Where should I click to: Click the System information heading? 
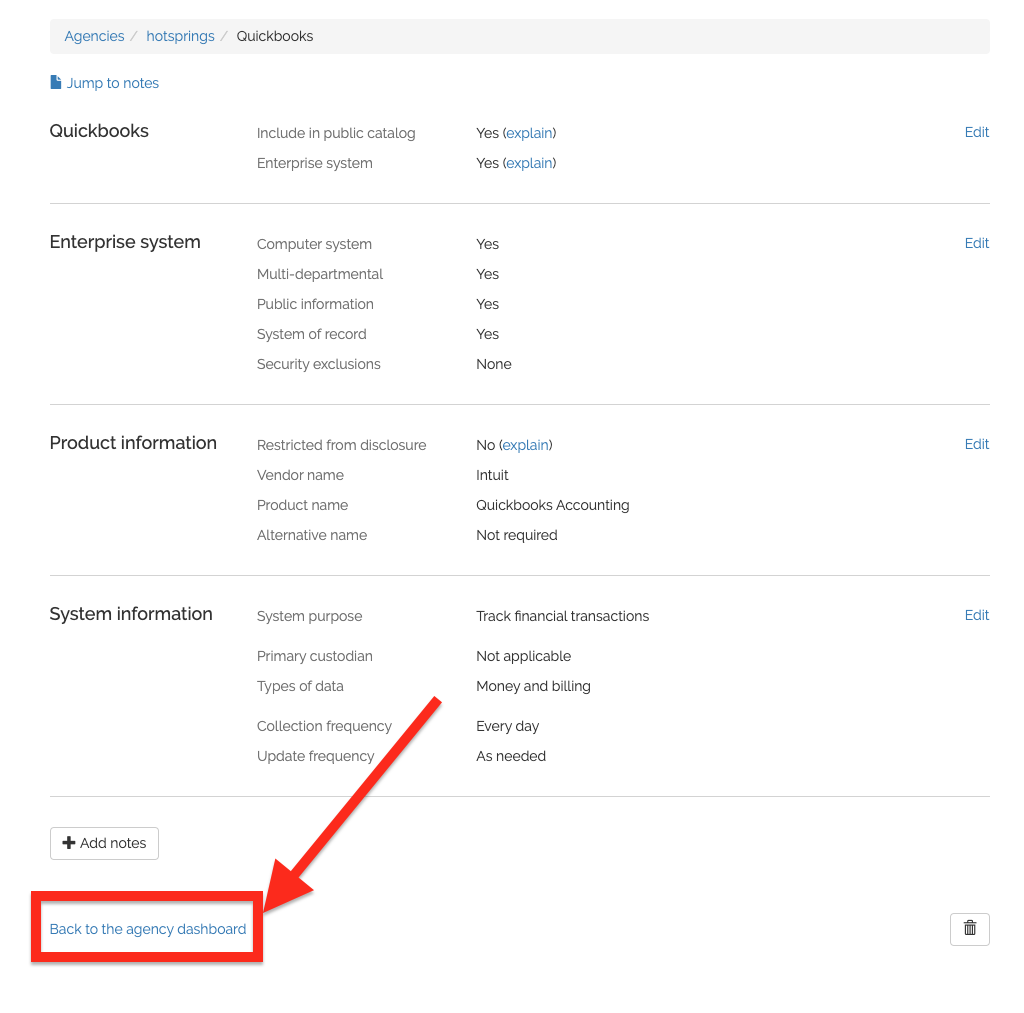(131, 614)
